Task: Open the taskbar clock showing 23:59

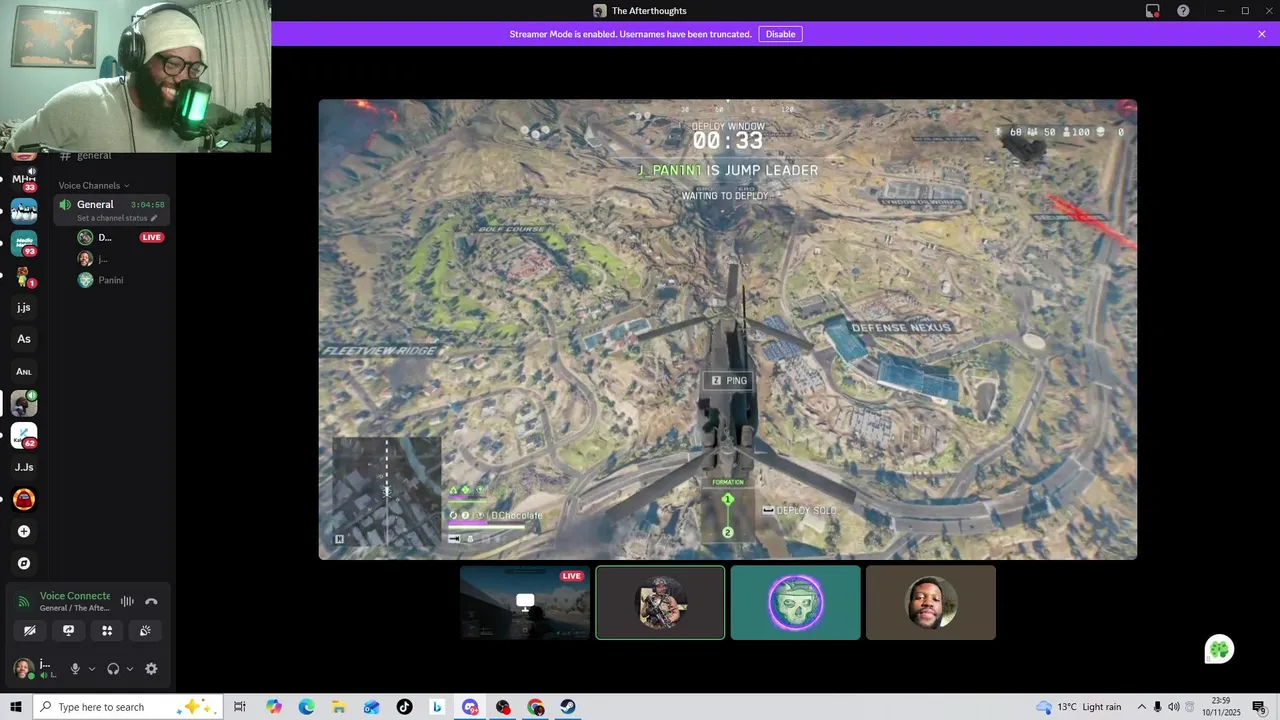Action: (x=1222, y=707)
